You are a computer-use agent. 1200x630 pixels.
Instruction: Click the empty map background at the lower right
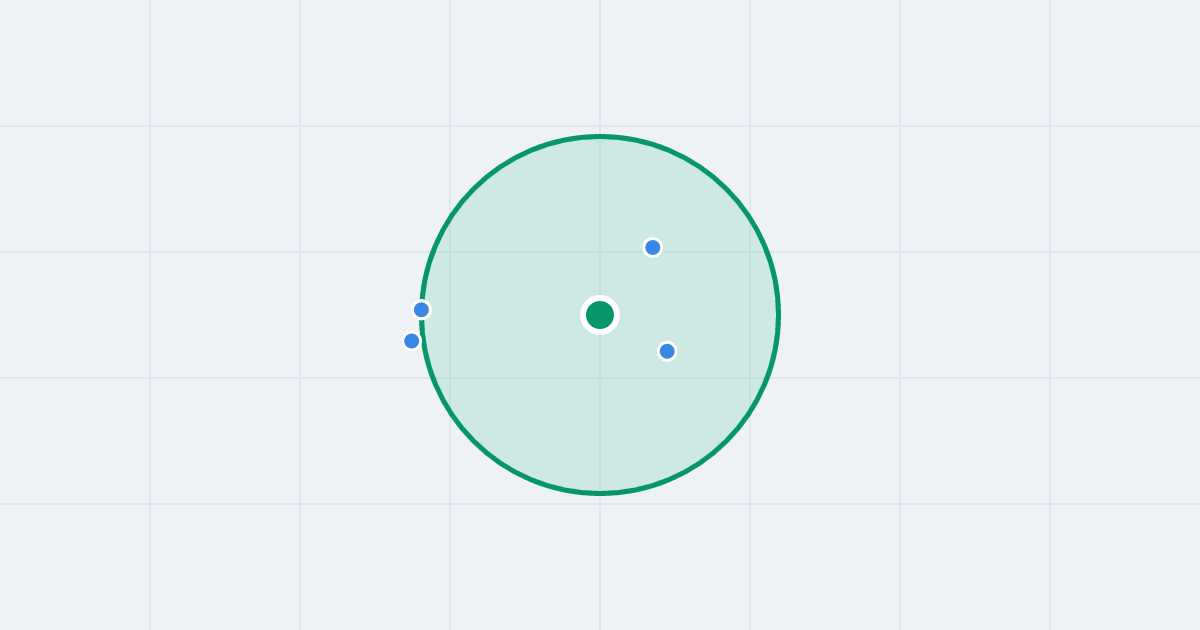pyautogui.click(x=1125, y=570)
